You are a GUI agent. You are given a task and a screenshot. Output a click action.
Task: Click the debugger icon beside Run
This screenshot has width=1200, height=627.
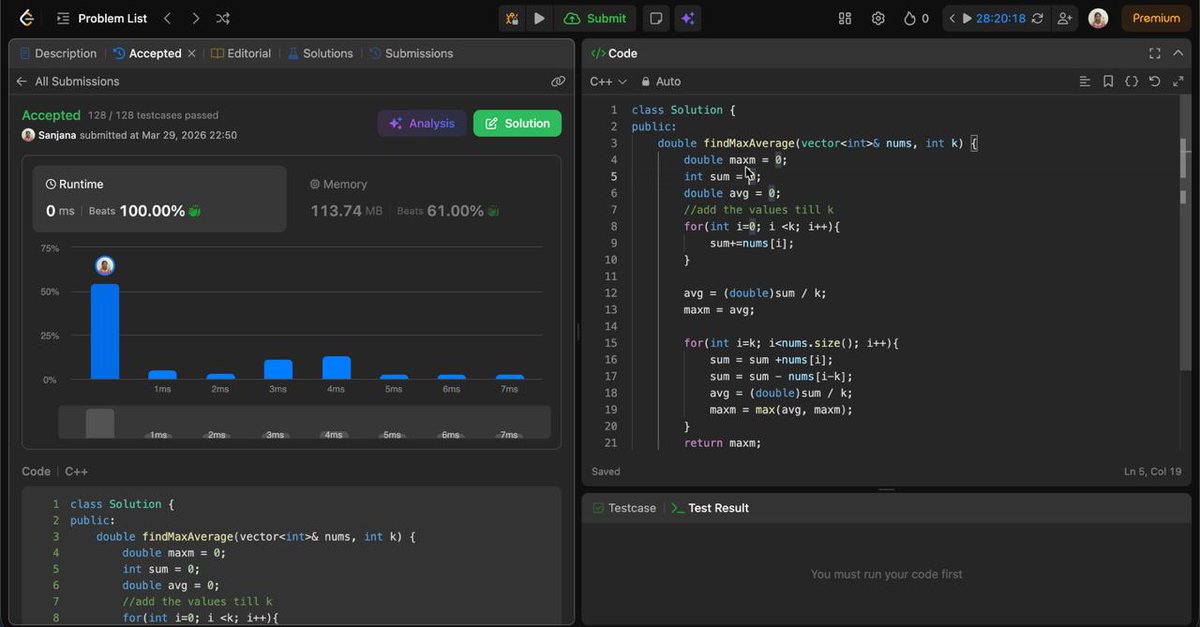[x=512, y=18]
